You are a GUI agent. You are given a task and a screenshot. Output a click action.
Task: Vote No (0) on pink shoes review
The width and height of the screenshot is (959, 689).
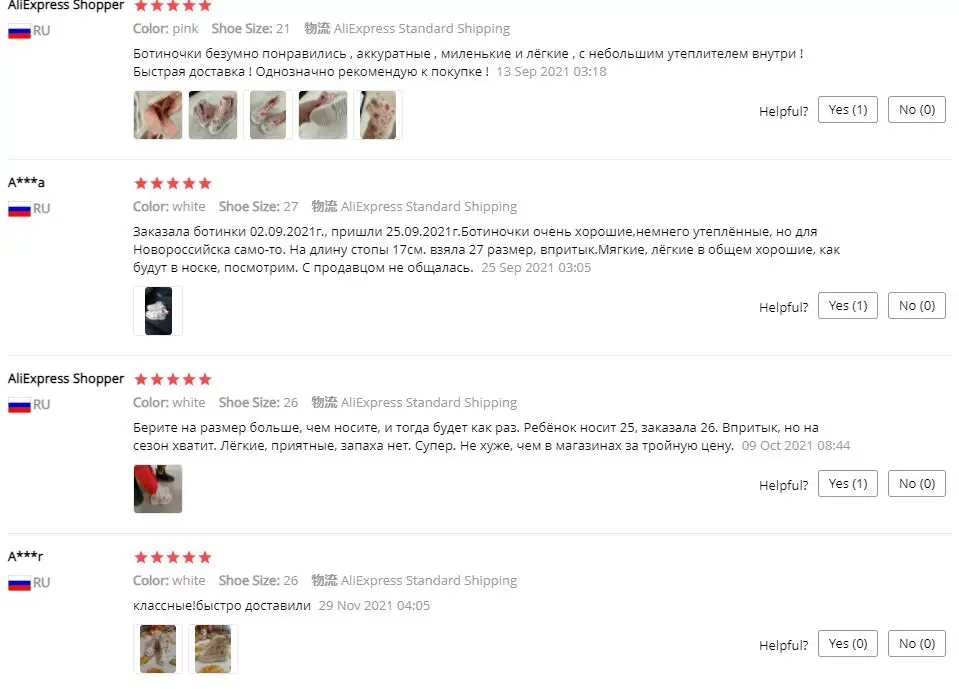[917, 109]
